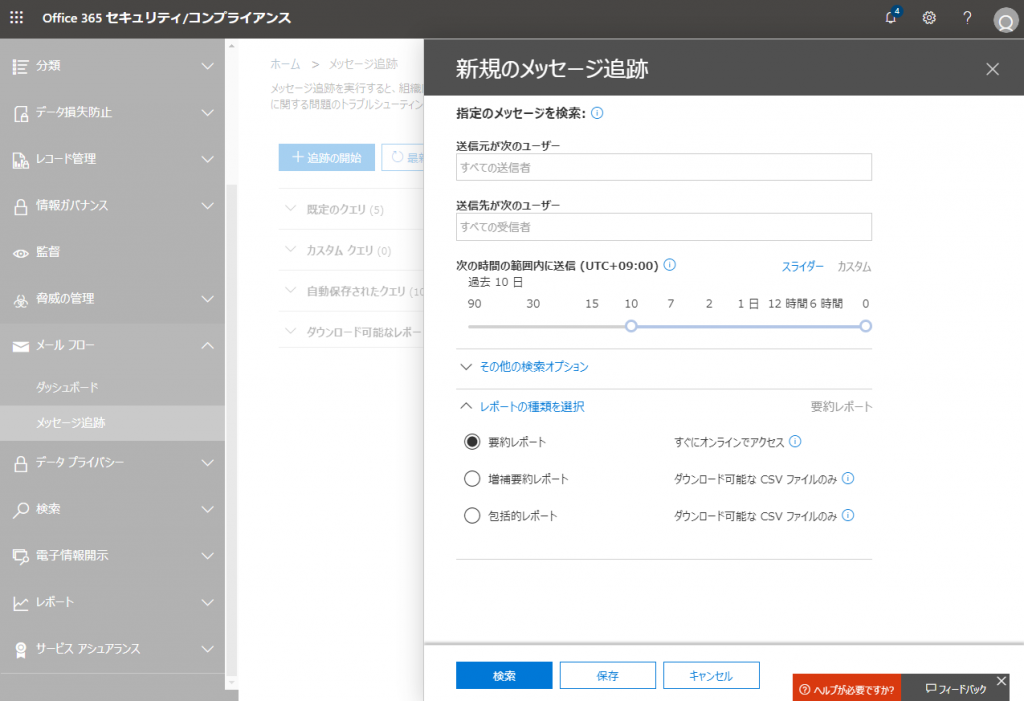Click the 情報ガバナンス lock icon
Image resolution: width=1024 pixels, height=701 pixels.
pos(21,206)
